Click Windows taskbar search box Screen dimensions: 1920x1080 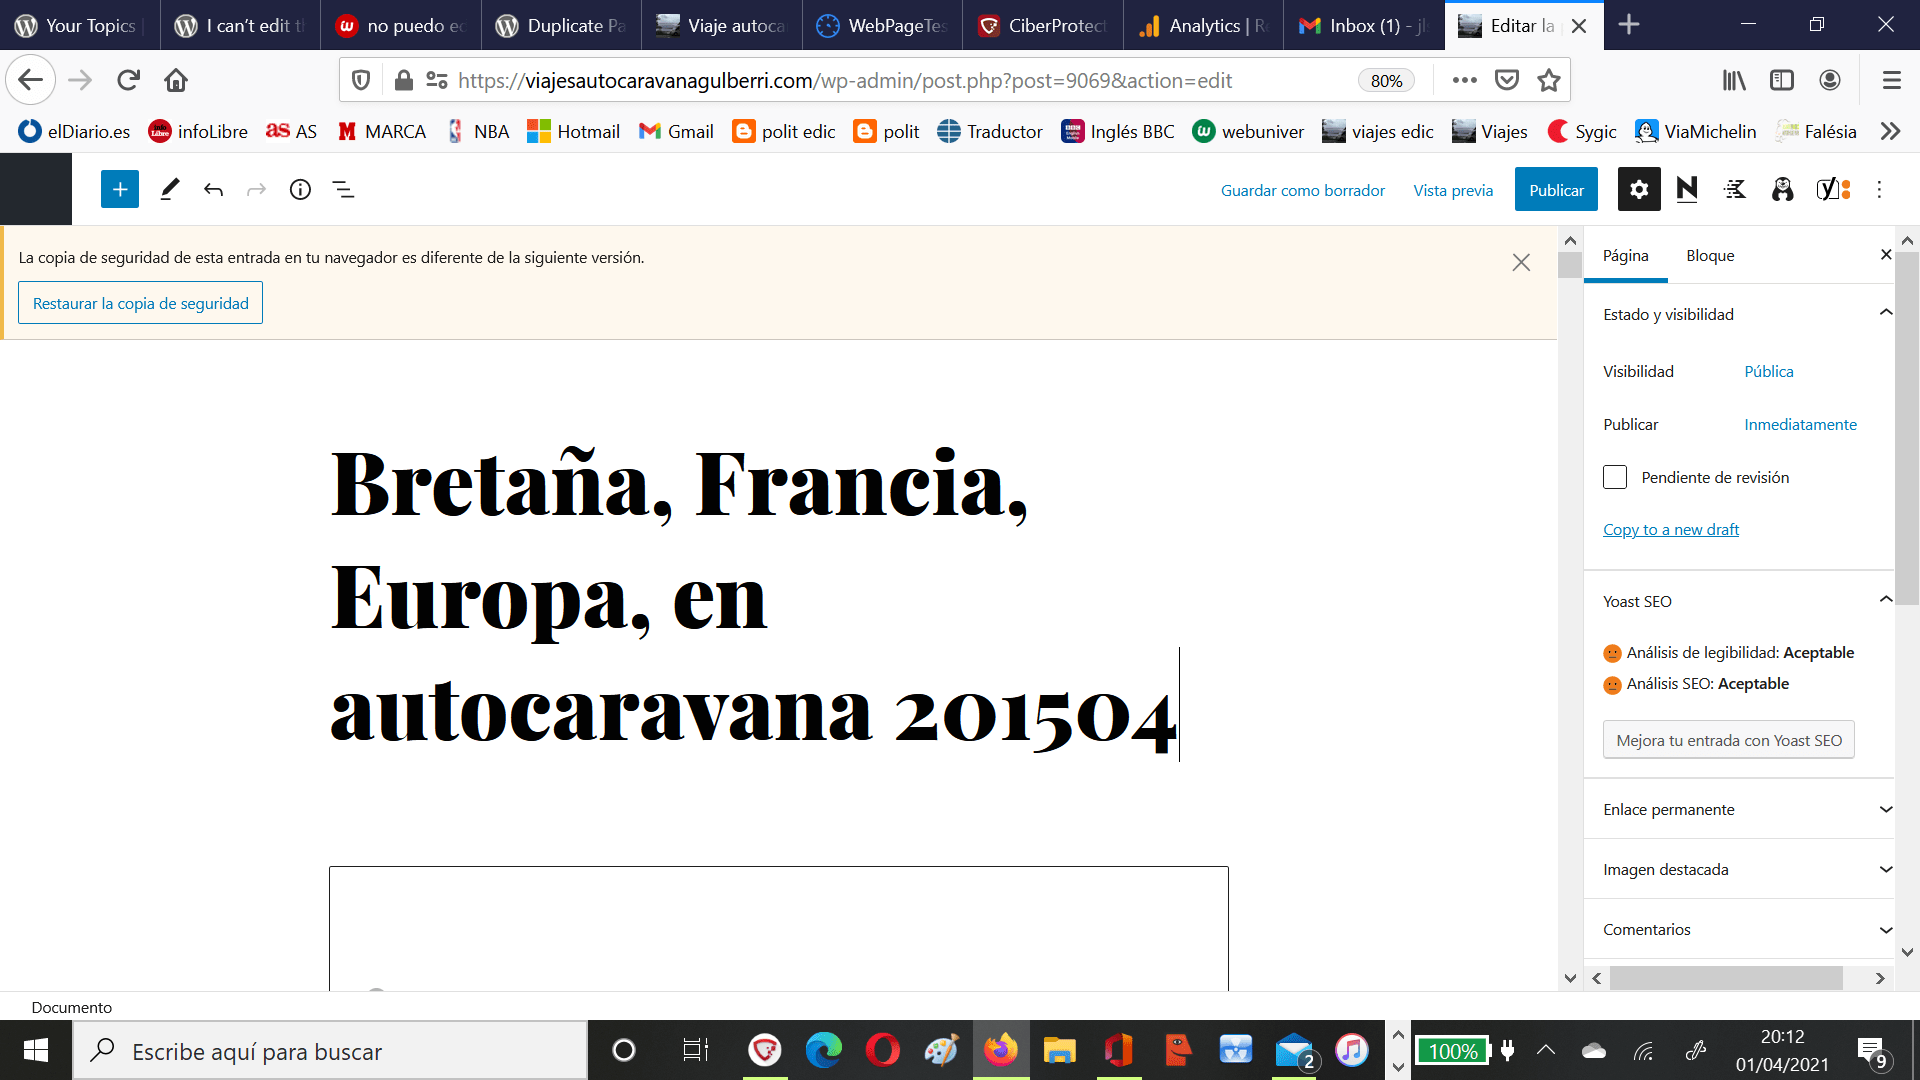pyautogui.click(x=330, y=1050)
